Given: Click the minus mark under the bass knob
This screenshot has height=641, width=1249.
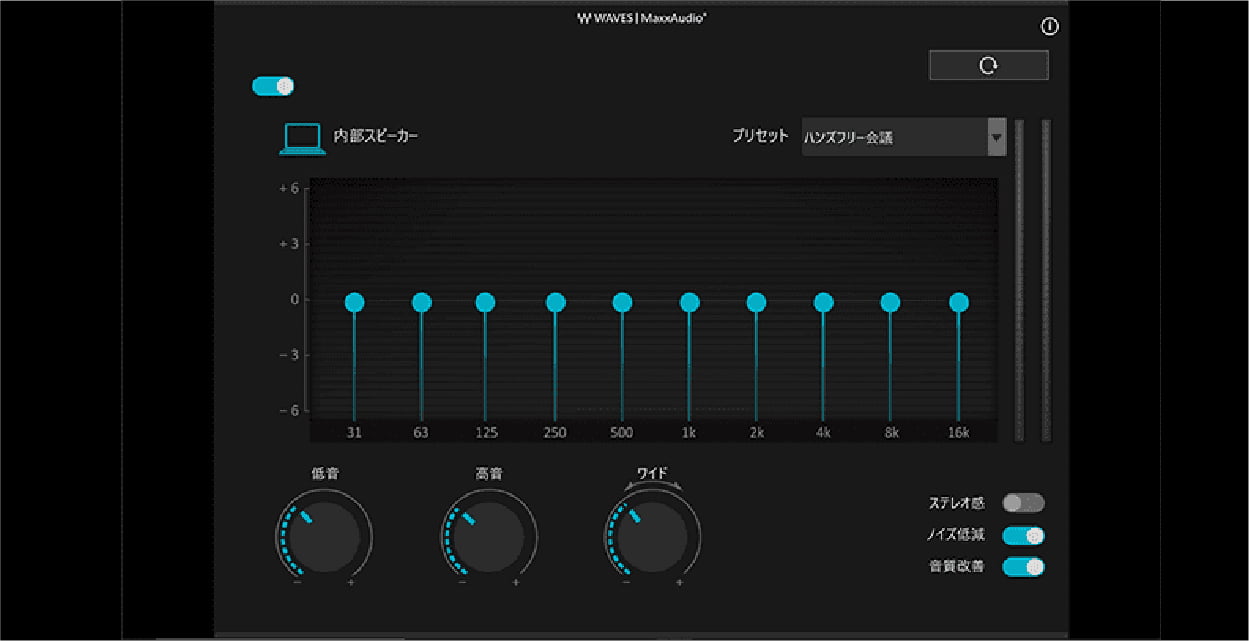Looking at the screenshot, I should [297, 580].
